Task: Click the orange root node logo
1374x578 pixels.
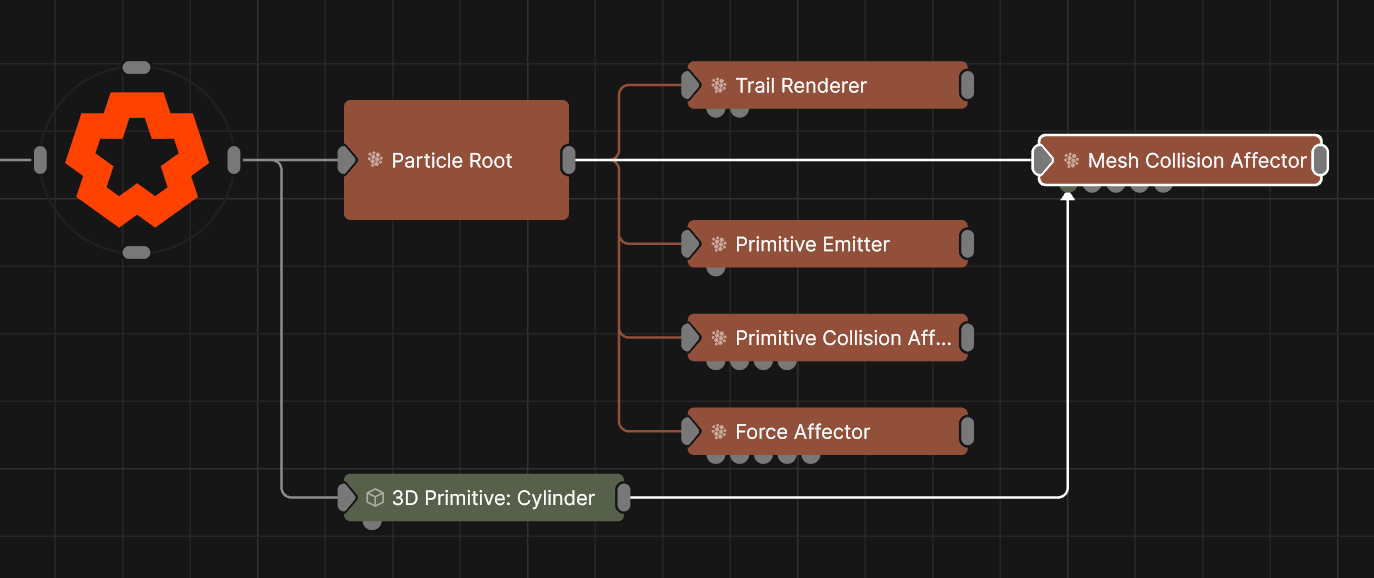Action: tap(136, 159)
